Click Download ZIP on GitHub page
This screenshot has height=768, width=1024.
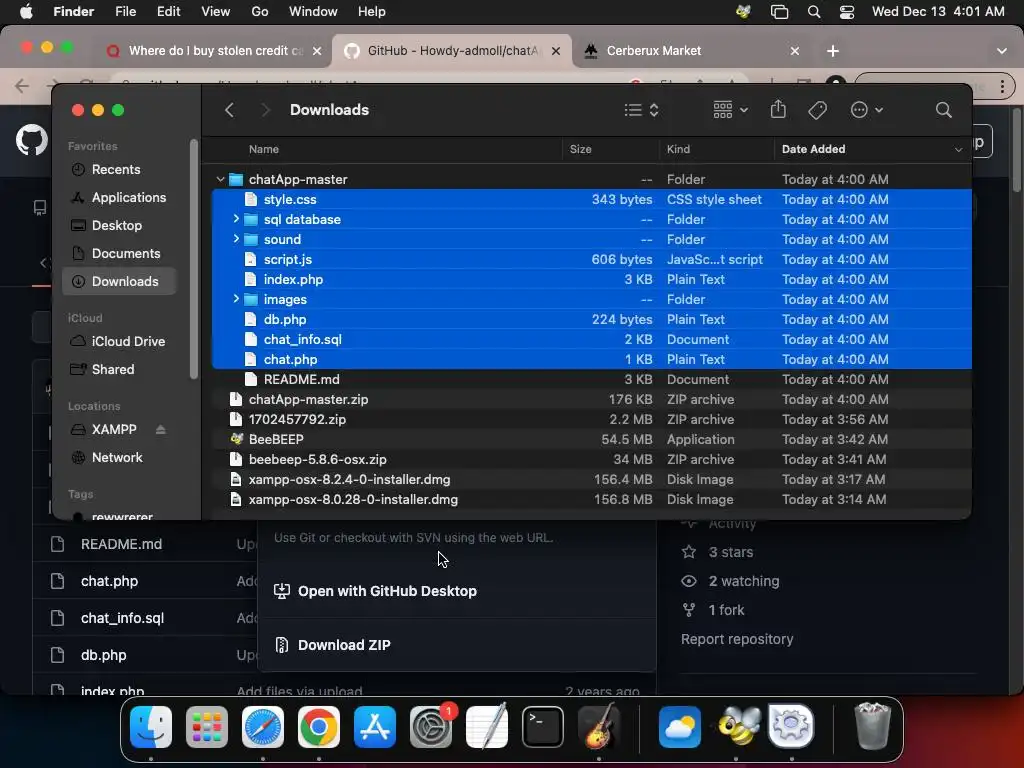pyautogui.click(x=344, y=645)
